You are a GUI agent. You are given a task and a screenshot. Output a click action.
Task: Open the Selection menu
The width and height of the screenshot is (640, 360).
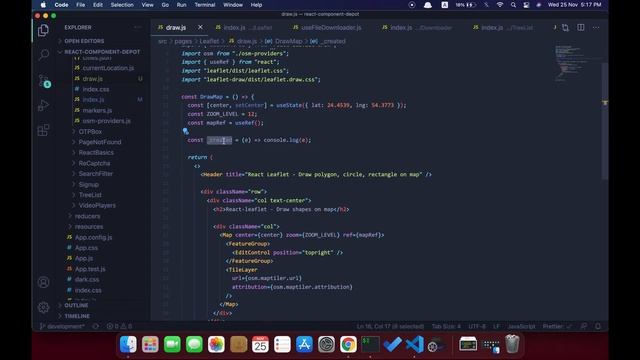pyautogui.click(x=122, y=5)
